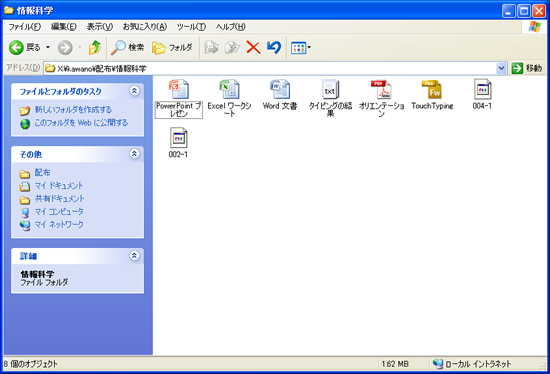Go up one folder level
Viewport: 550px width, 374px height.
(95, 47)
